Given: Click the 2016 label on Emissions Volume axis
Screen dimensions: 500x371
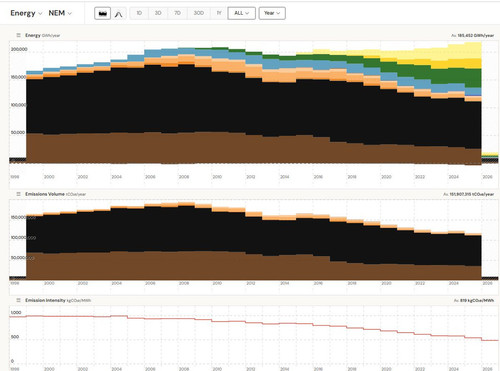Looking at the screenshot, I should click(x=318, y=283).
